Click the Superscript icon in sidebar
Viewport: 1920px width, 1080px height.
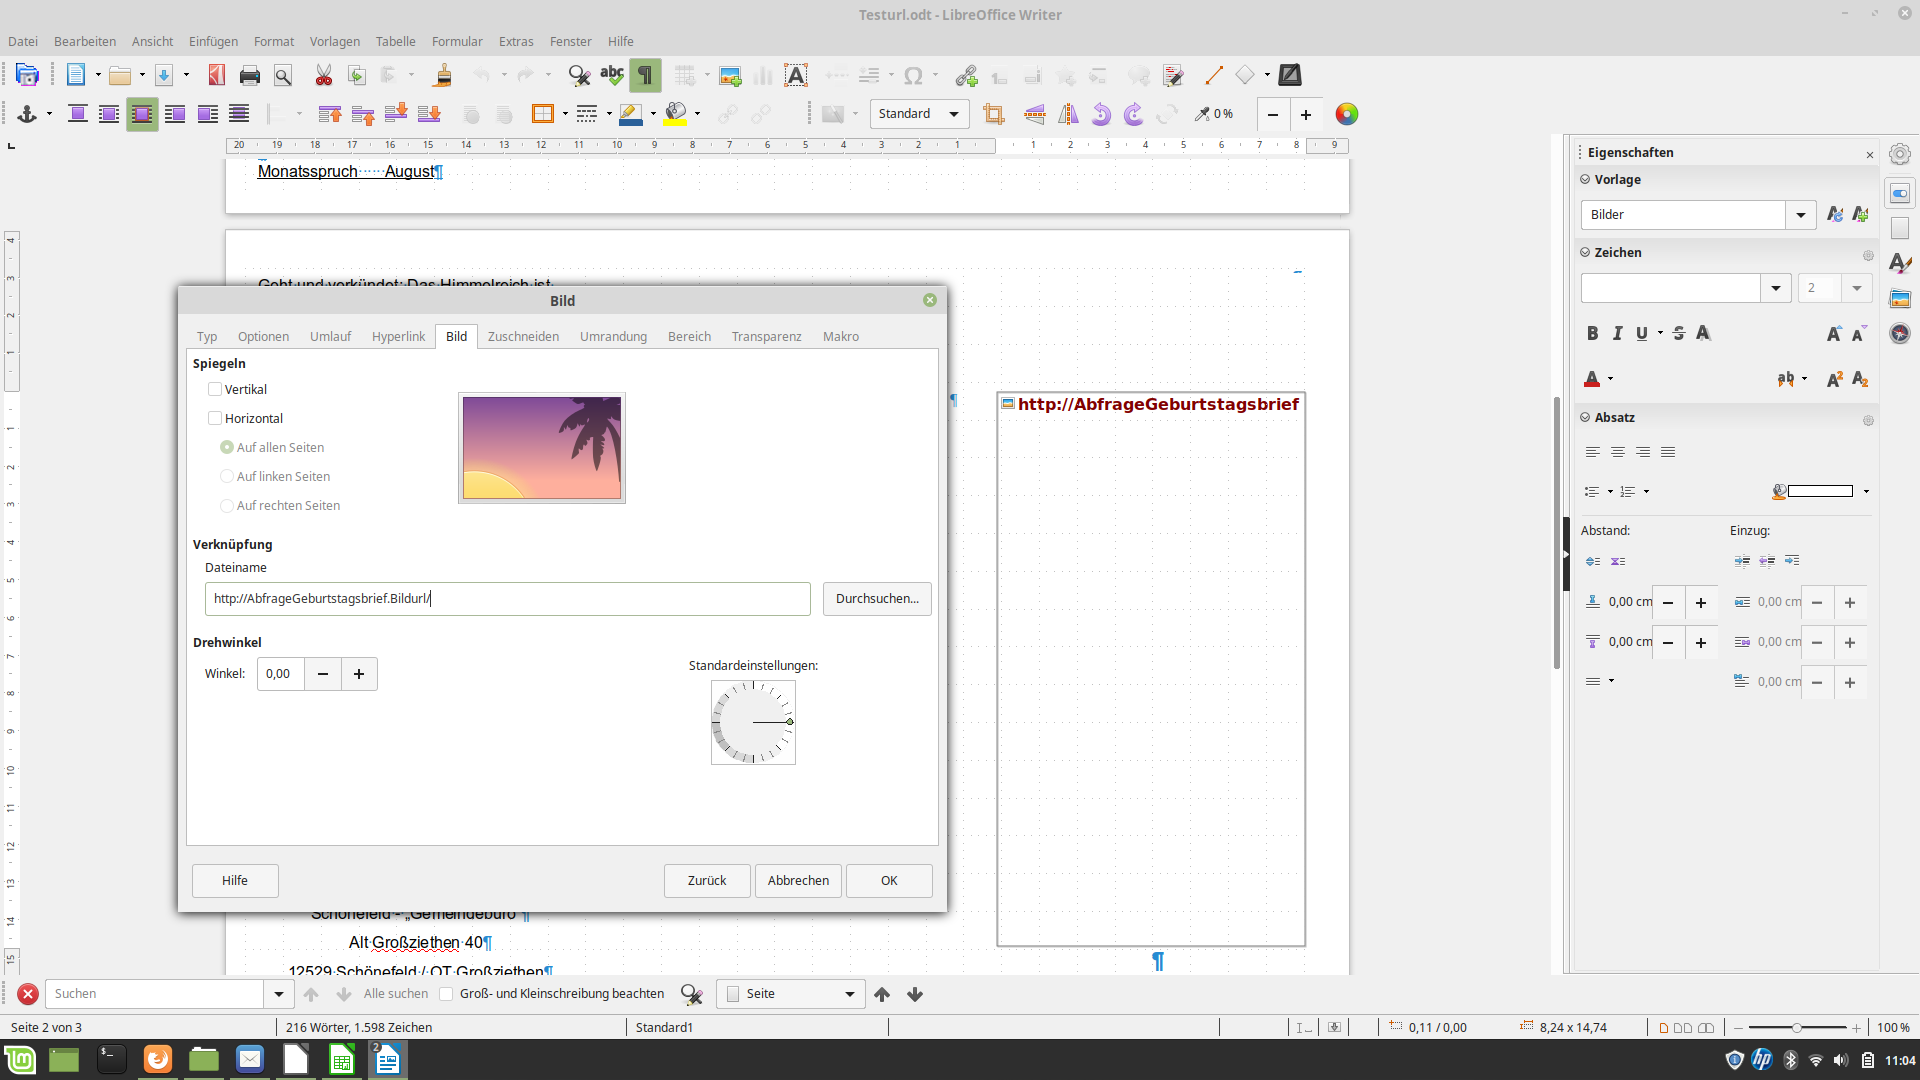click(x=1834, y=379)
